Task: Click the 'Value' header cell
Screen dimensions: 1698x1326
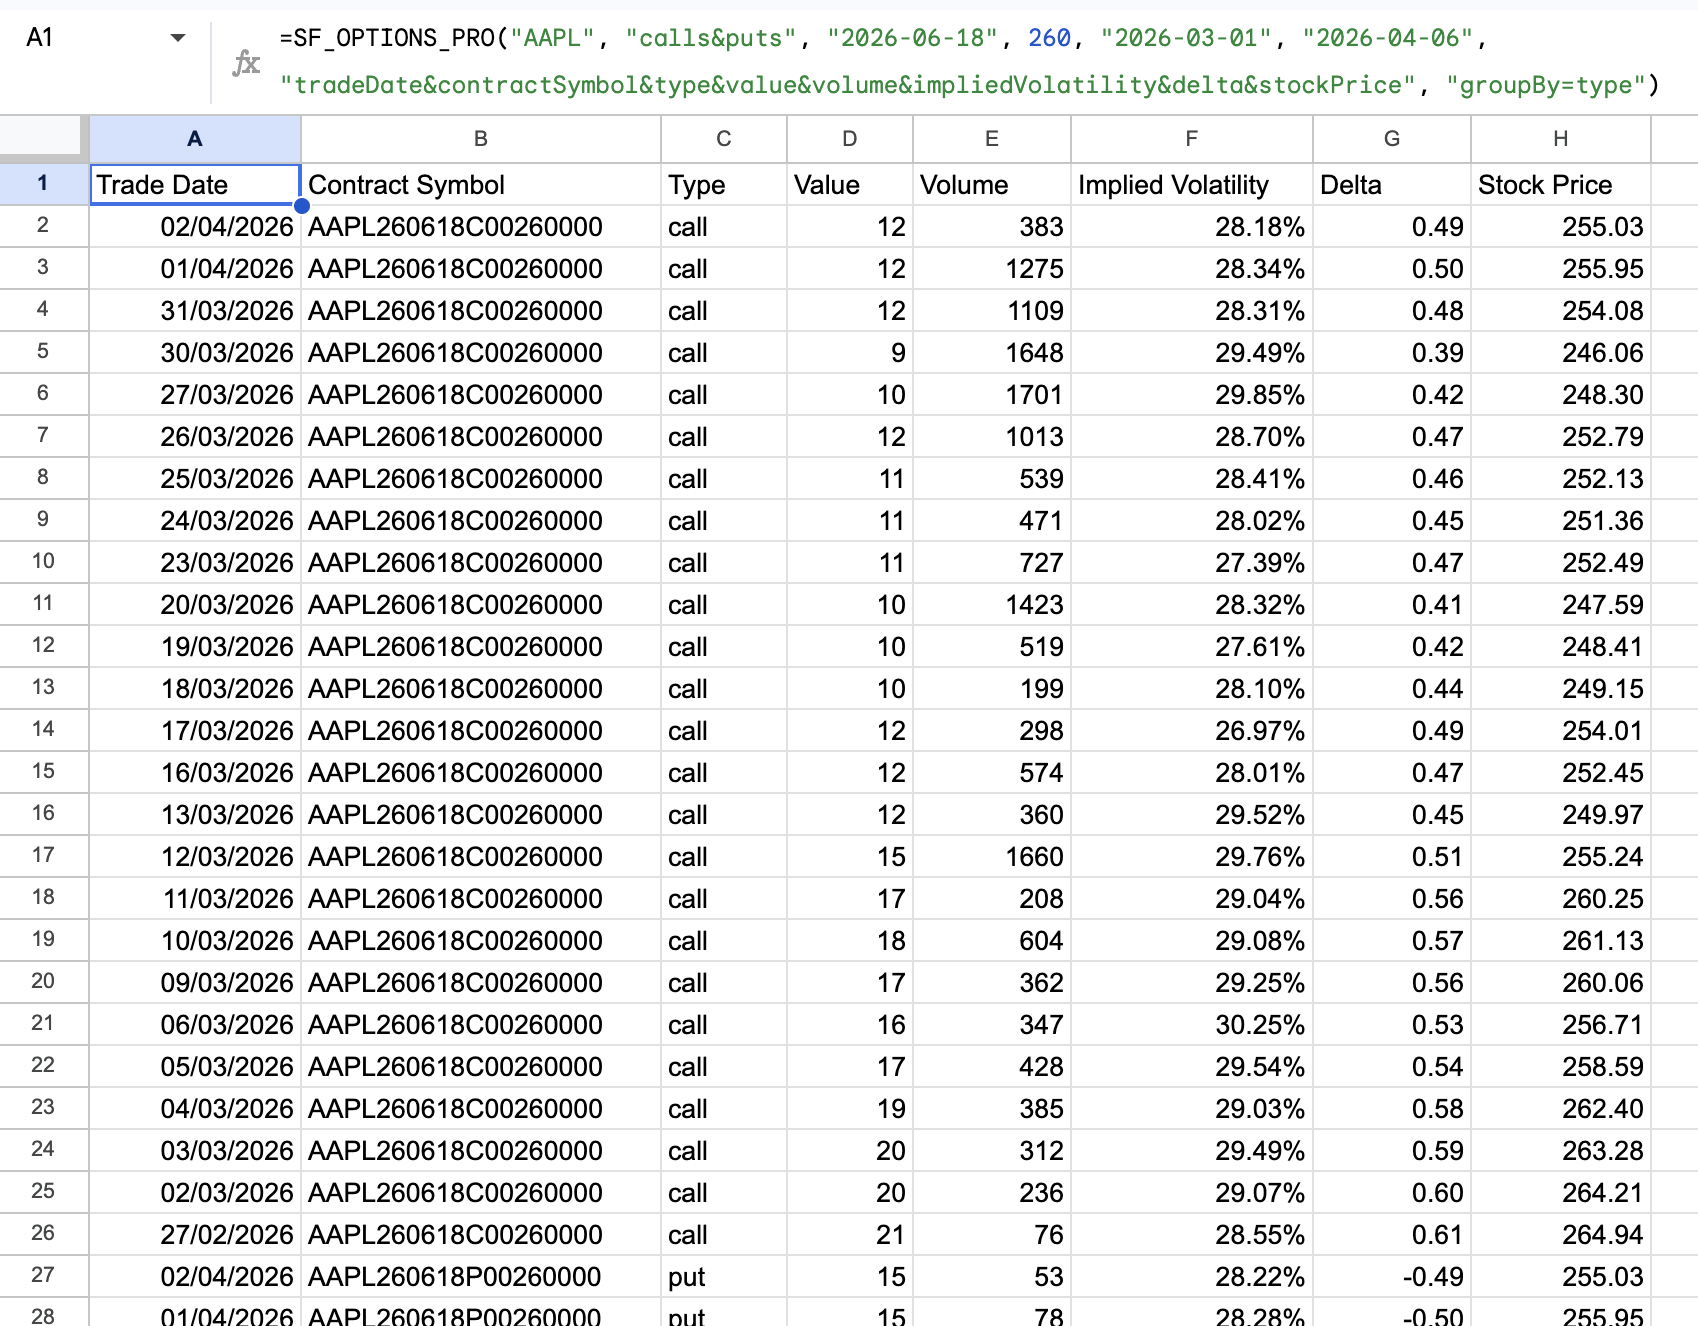Action: [850, 185]
